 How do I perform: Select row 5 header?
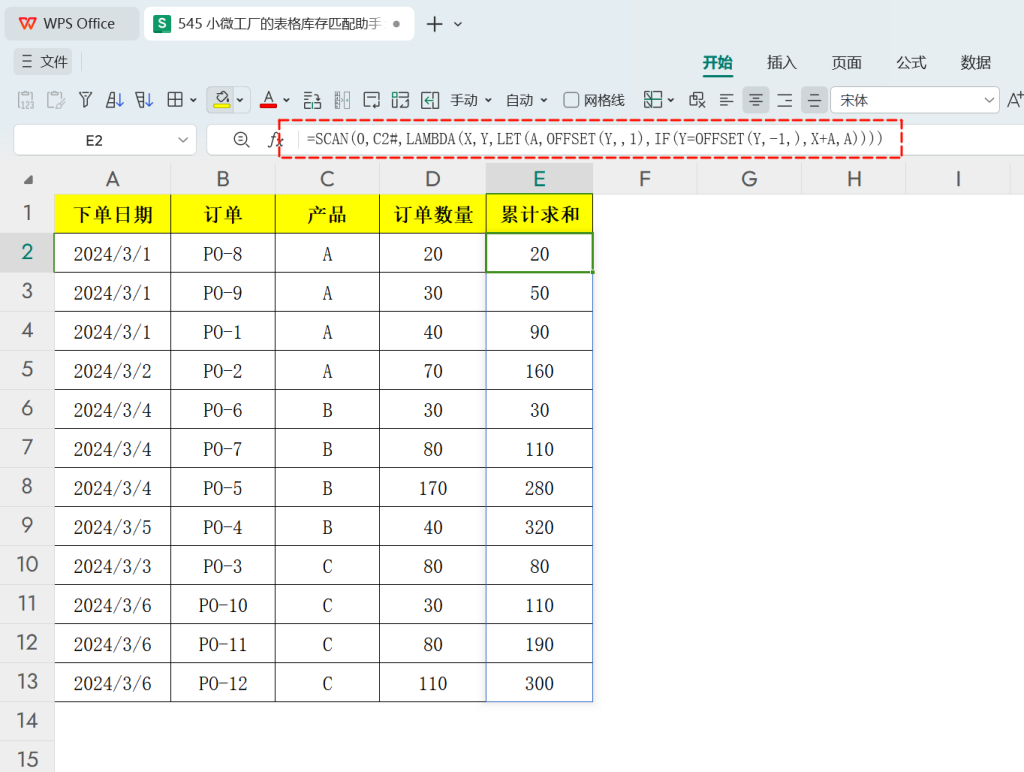(27, 370)
